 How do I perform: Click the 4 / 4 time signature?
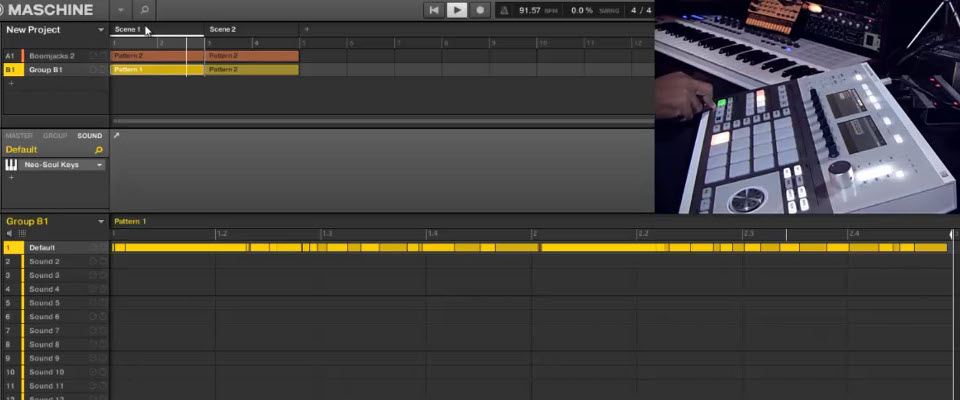click(x=641, y=10)
